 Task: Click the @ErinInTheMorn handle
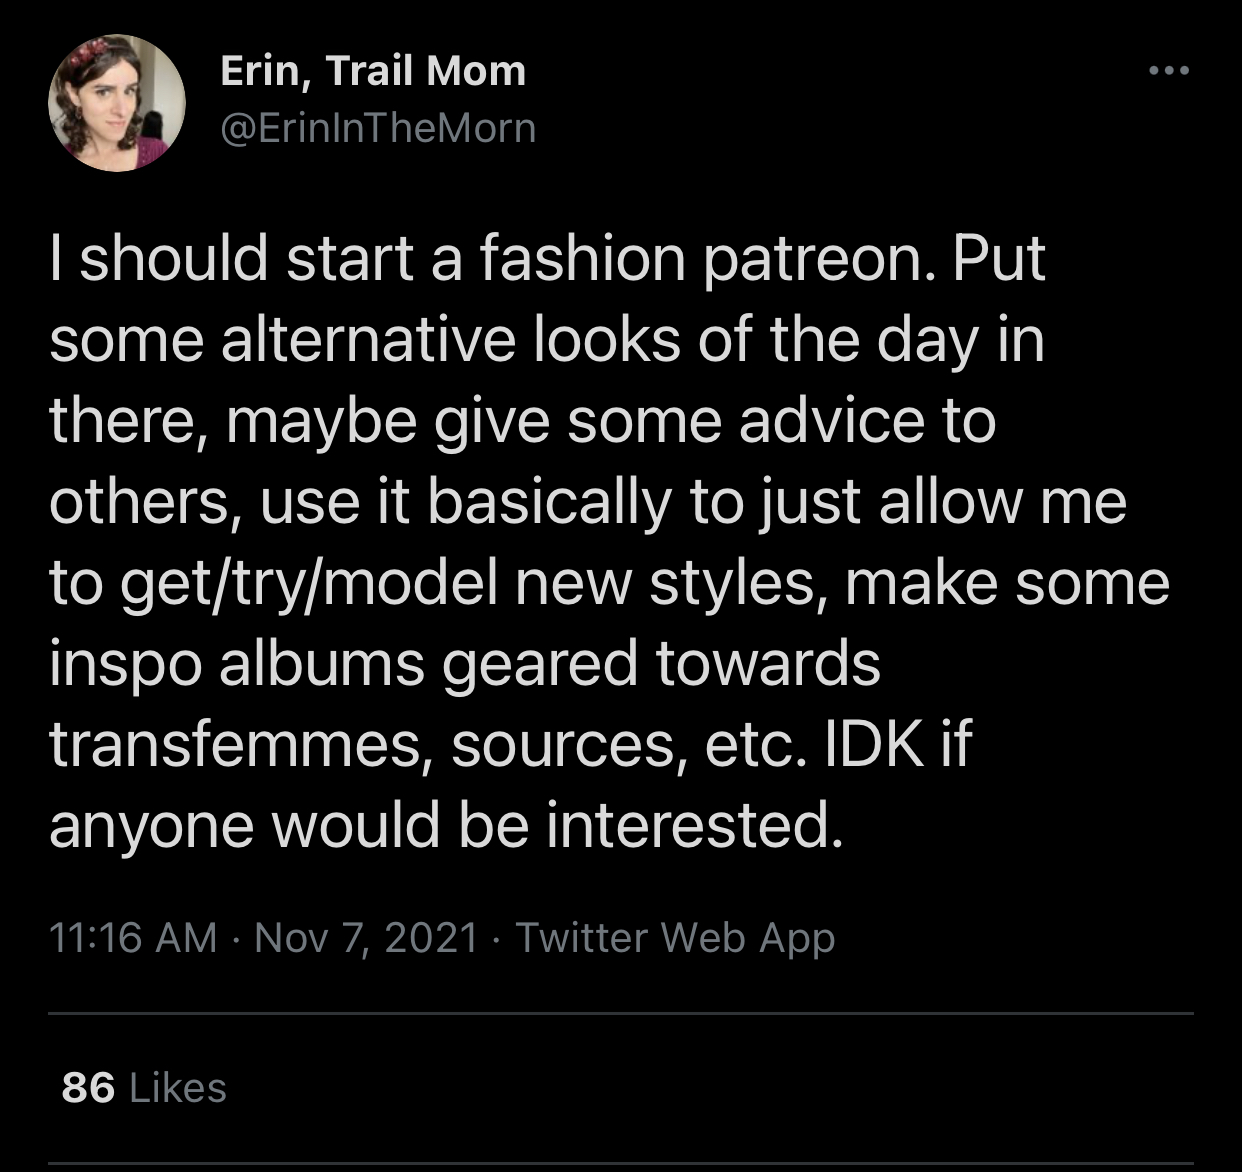[x=377, y=128]
